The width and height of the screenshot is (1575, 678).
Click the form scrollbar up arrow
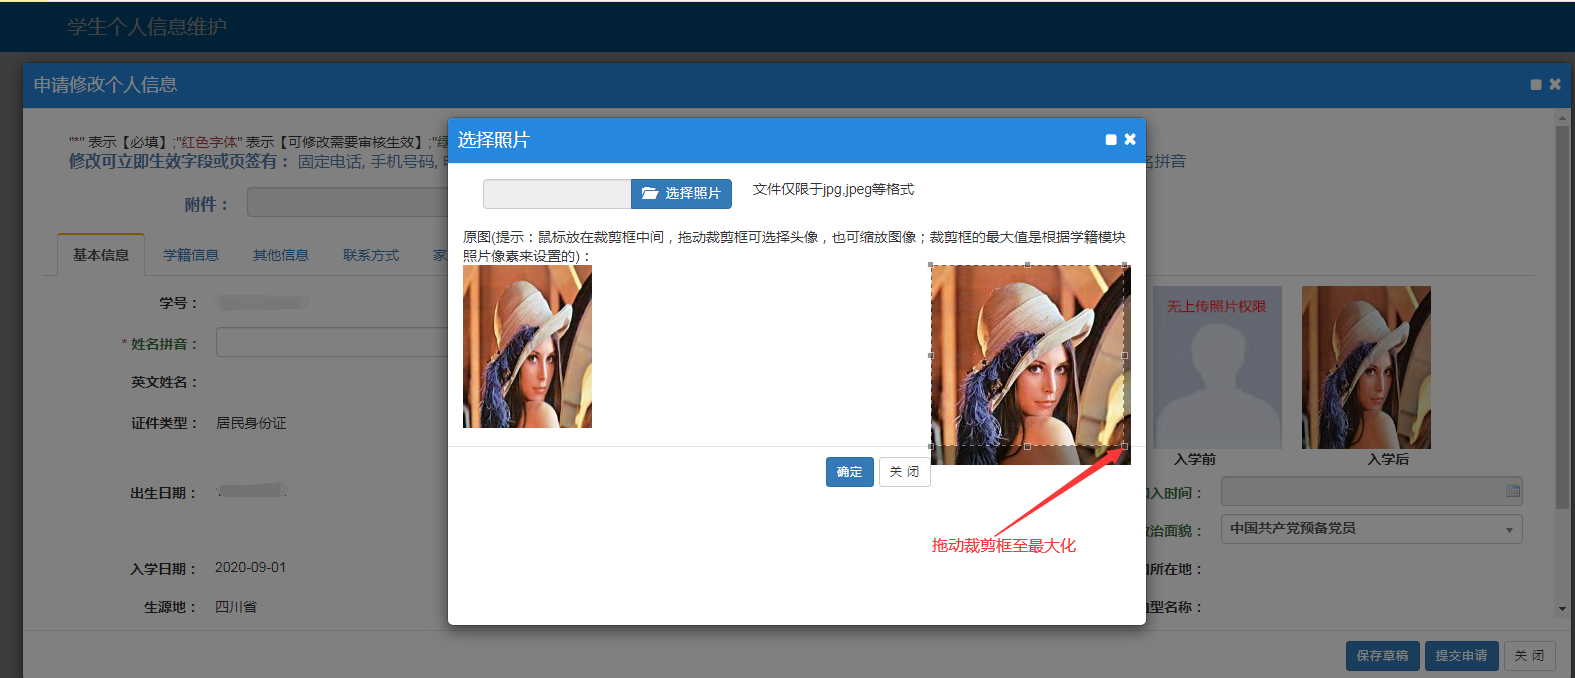1562,118
